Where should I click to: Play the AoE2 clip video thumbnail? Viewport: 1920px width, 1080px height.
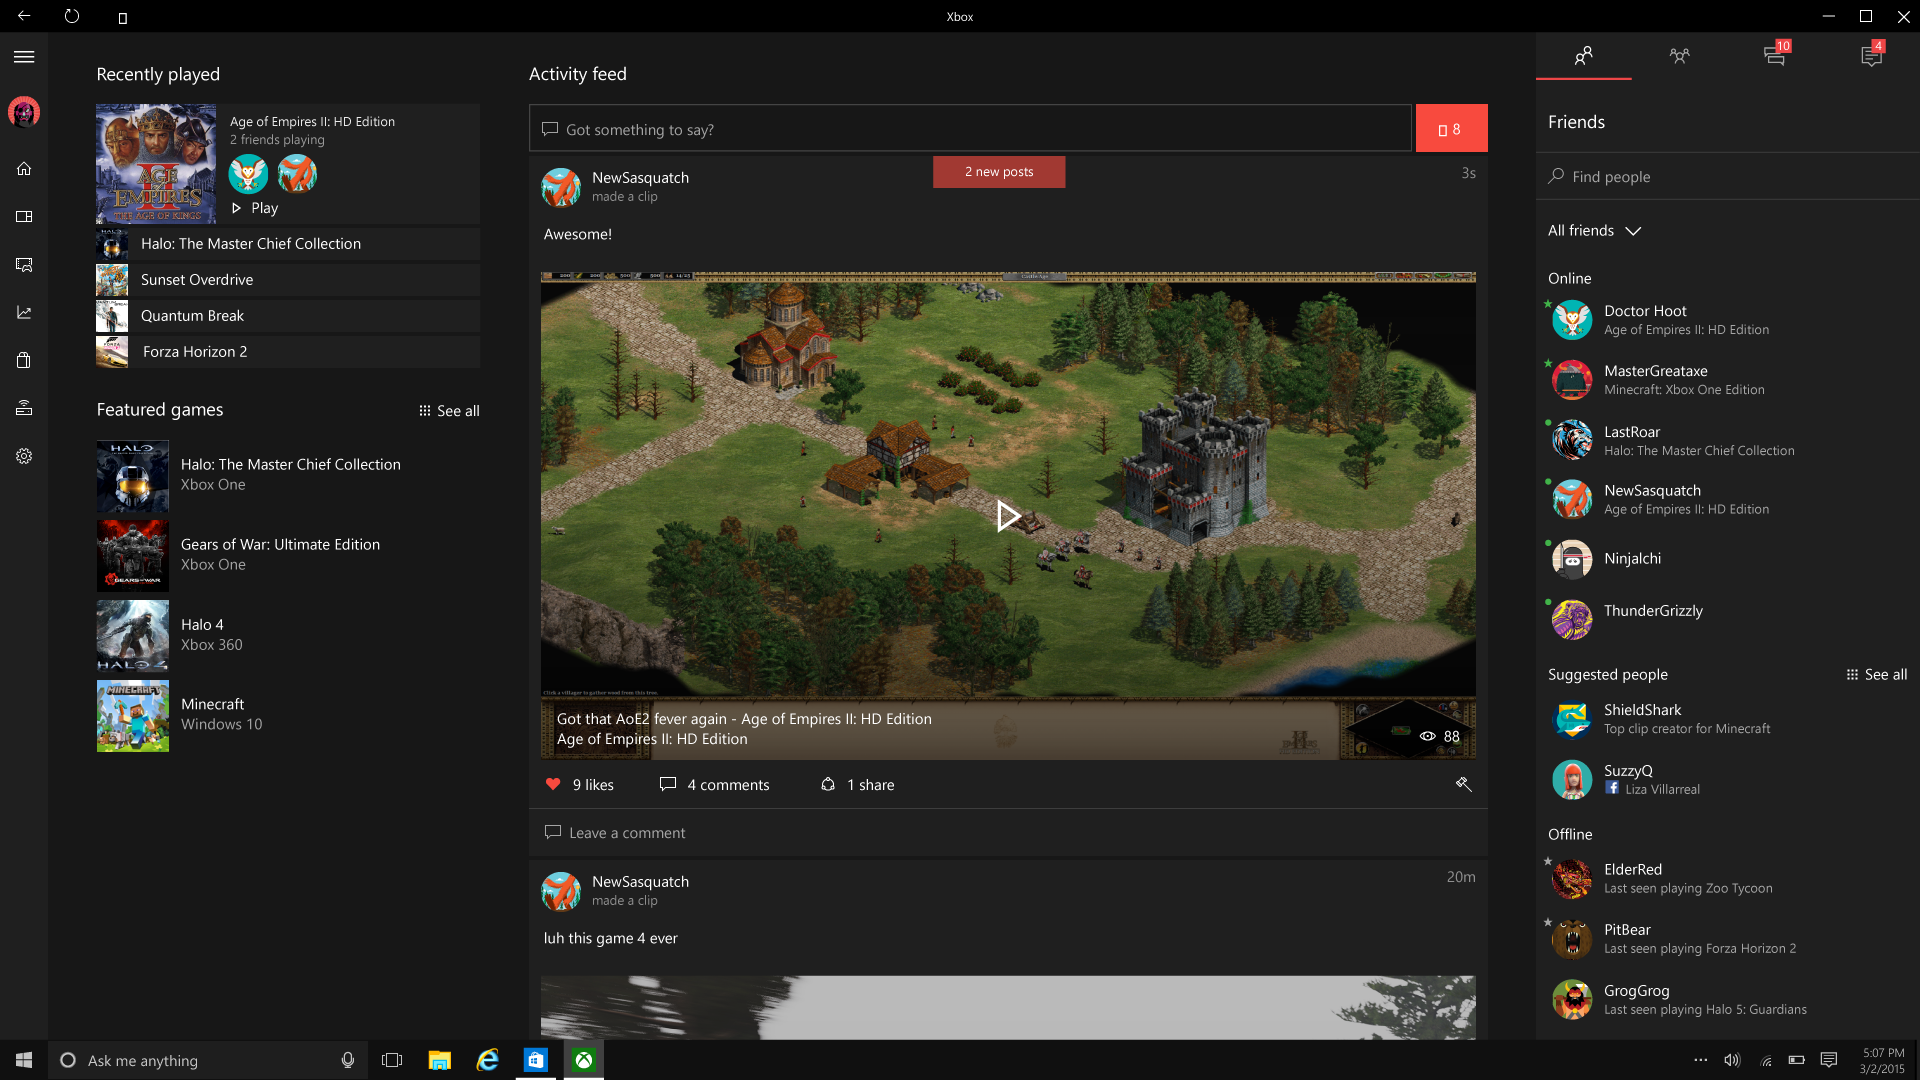[1009, 516]
